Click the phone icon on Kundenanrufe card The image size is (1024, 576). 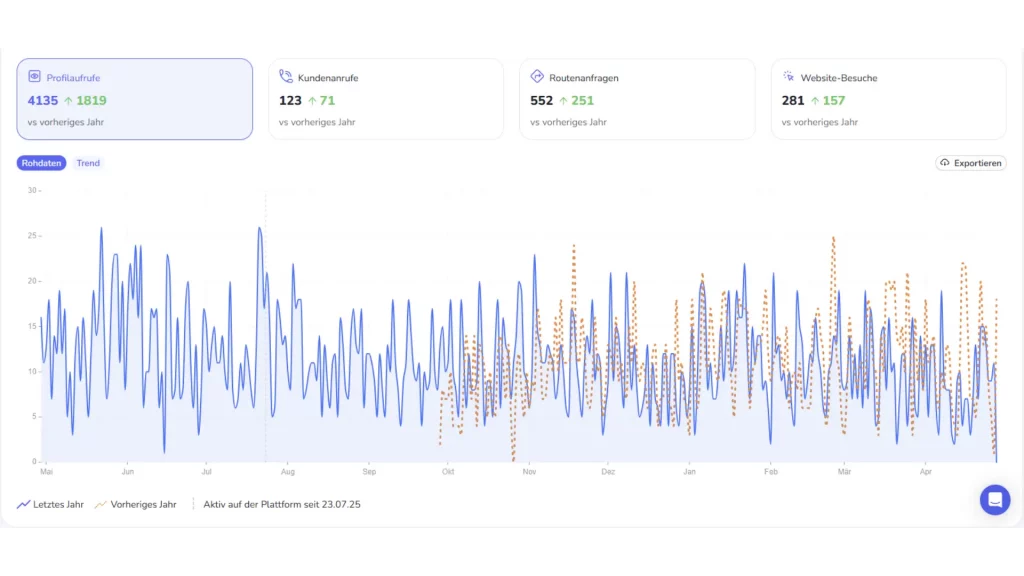286,76
